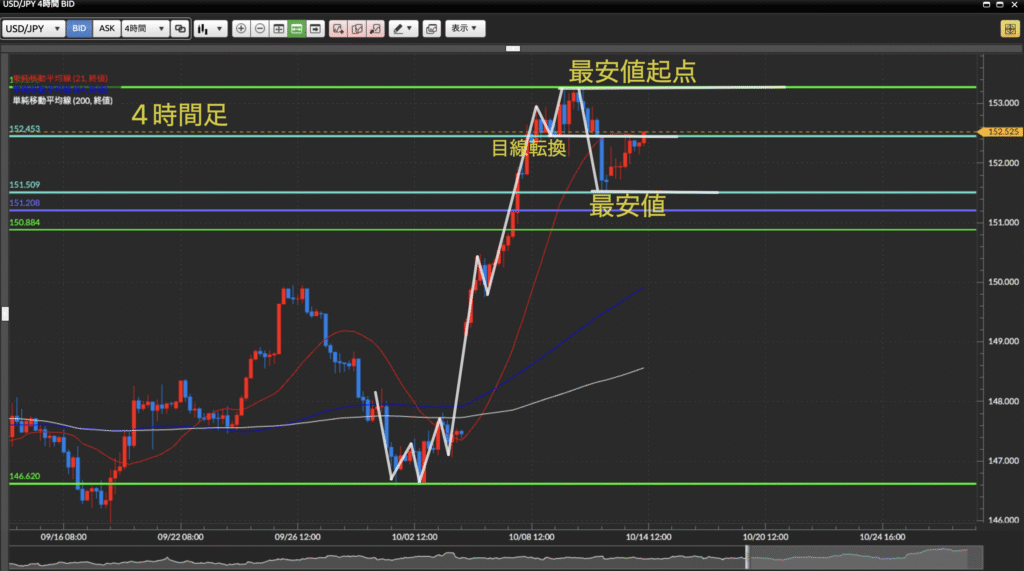Screen dimensions: 1024x571
Task: Expand the chart type bar dropdown
Action: point(210,29)
